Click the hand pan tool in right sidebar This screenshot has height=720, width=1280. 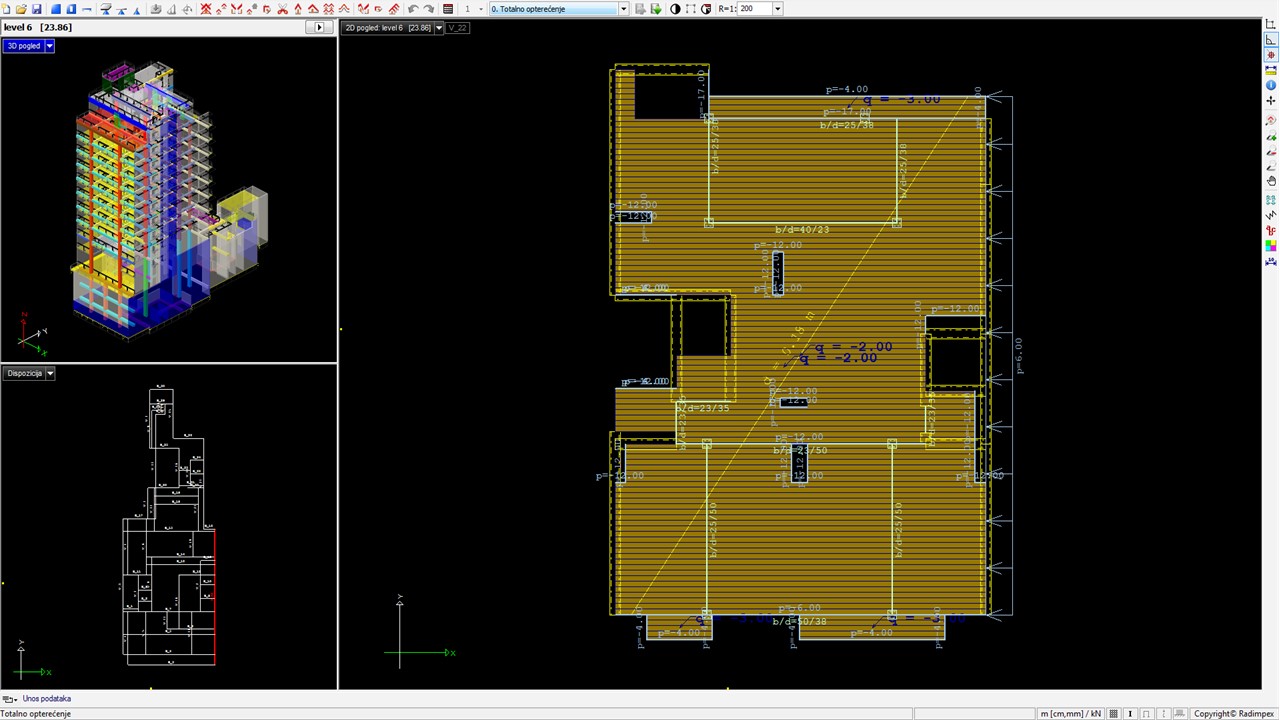1271,181
